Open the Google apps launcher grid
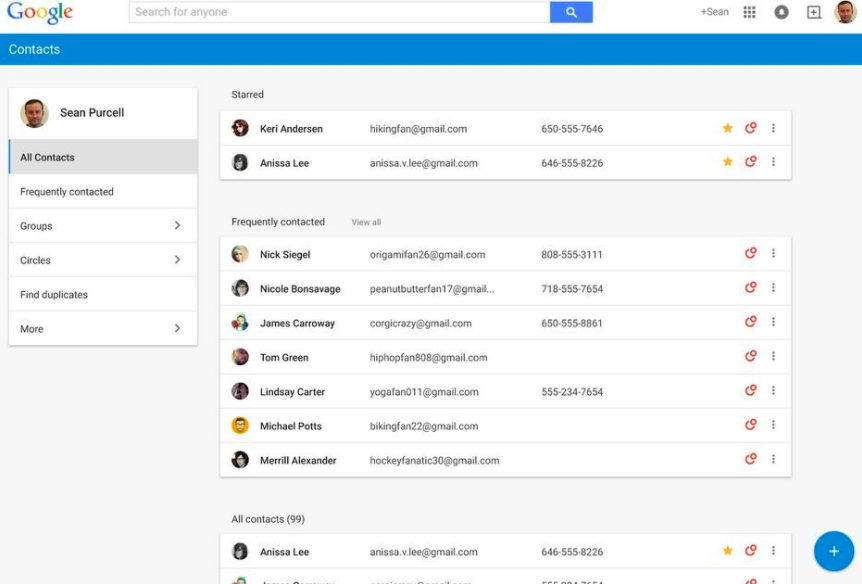The width and height of the screenshot is (862, 584). point(748,11)
